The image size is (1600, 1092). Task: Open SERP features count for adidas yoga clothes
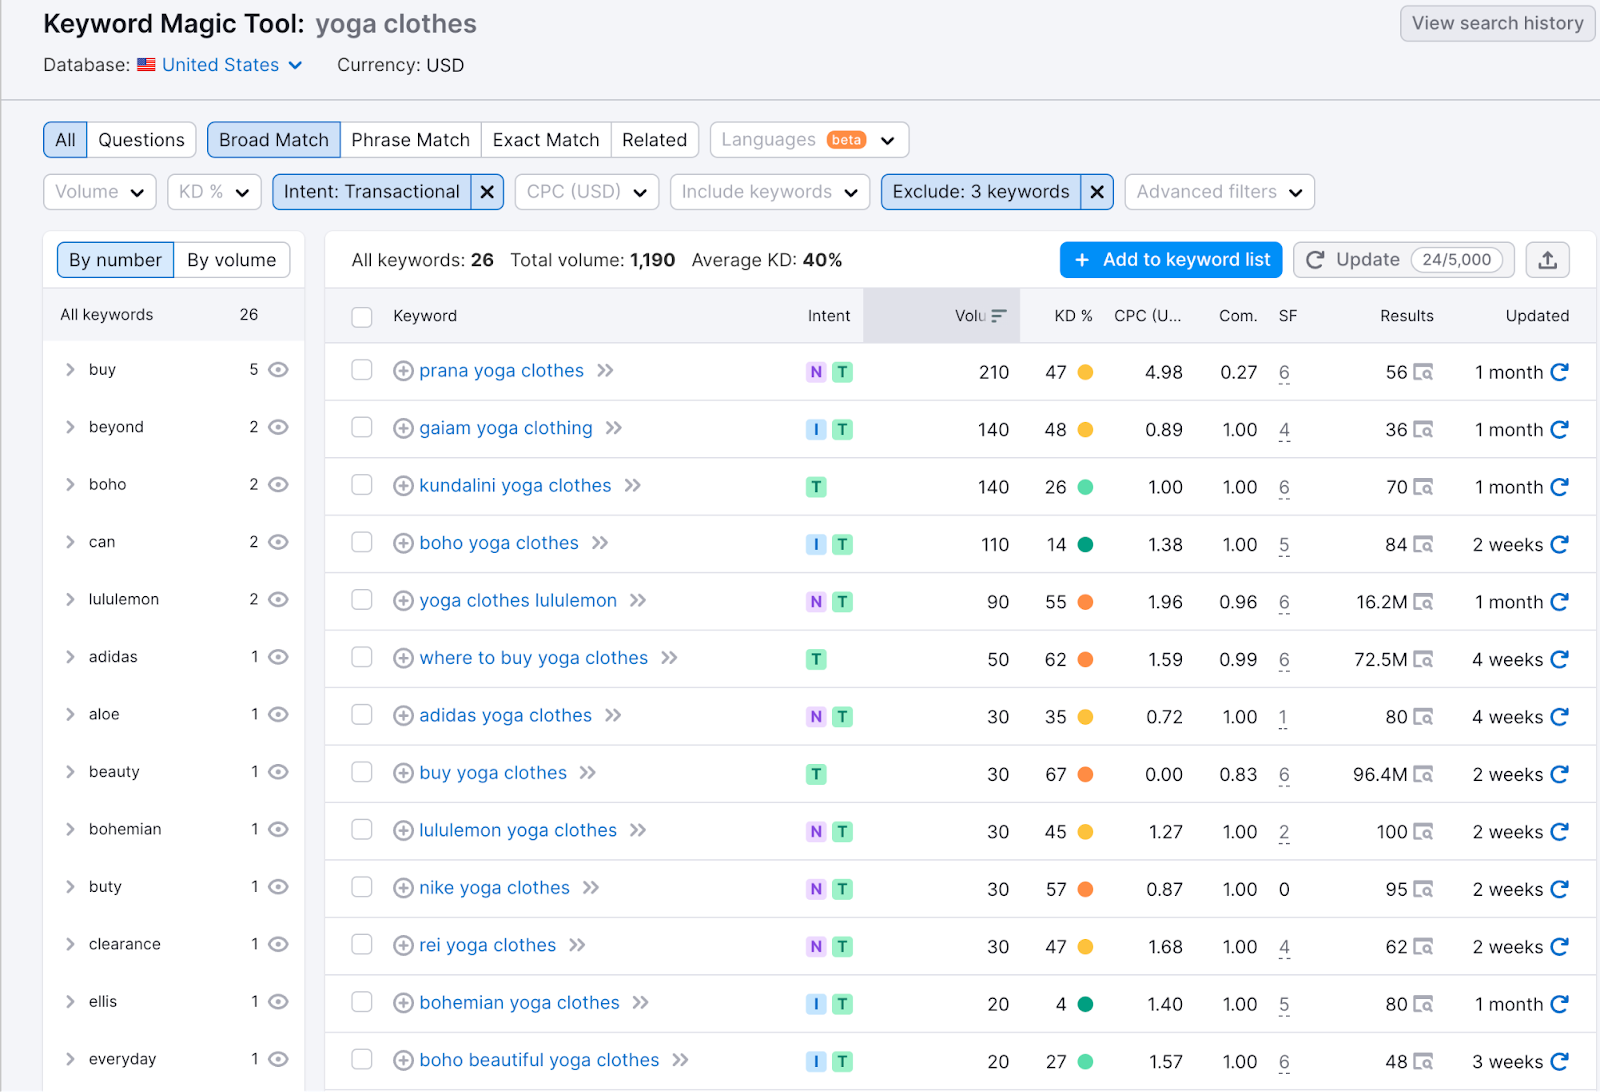[1283, 718]
